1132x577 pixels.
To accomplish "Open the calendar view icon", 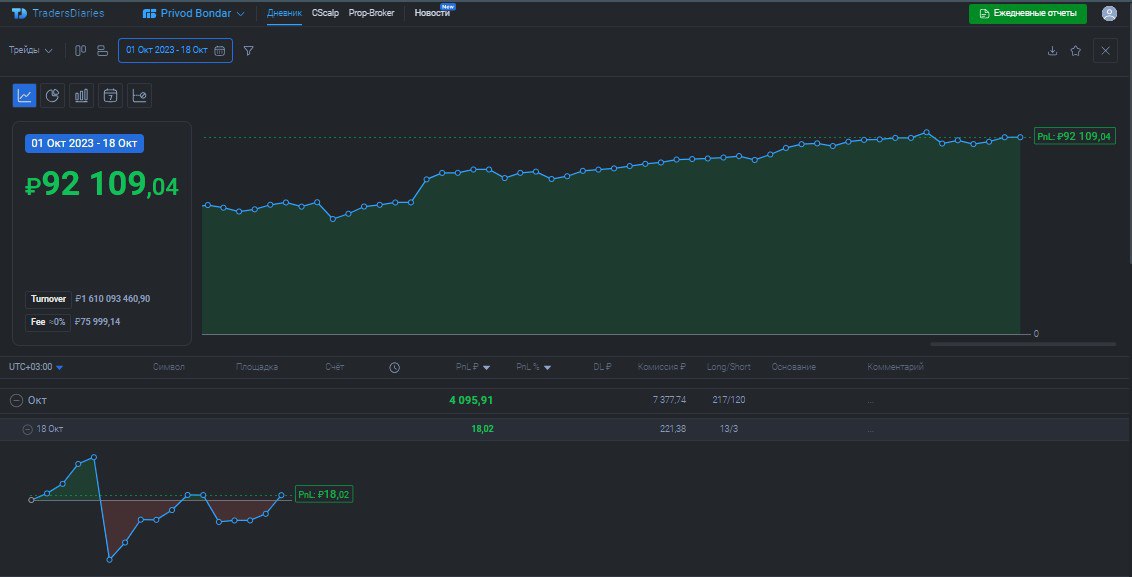I will pos(110,95).
